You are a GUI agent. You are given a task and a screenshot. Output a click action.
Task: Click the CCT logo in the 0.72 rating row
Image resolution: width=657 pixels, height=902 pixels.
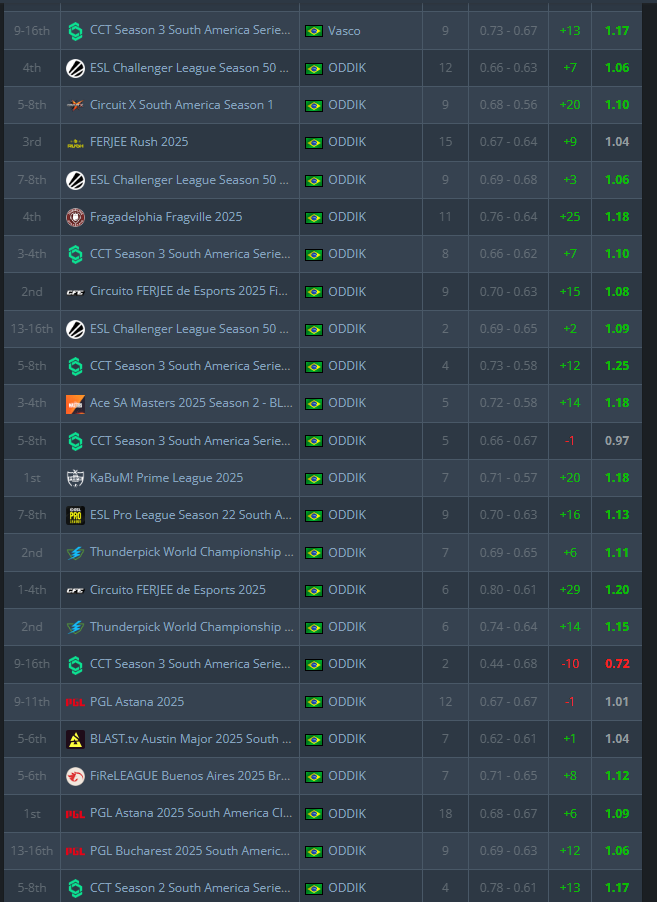tap(75, 664)
